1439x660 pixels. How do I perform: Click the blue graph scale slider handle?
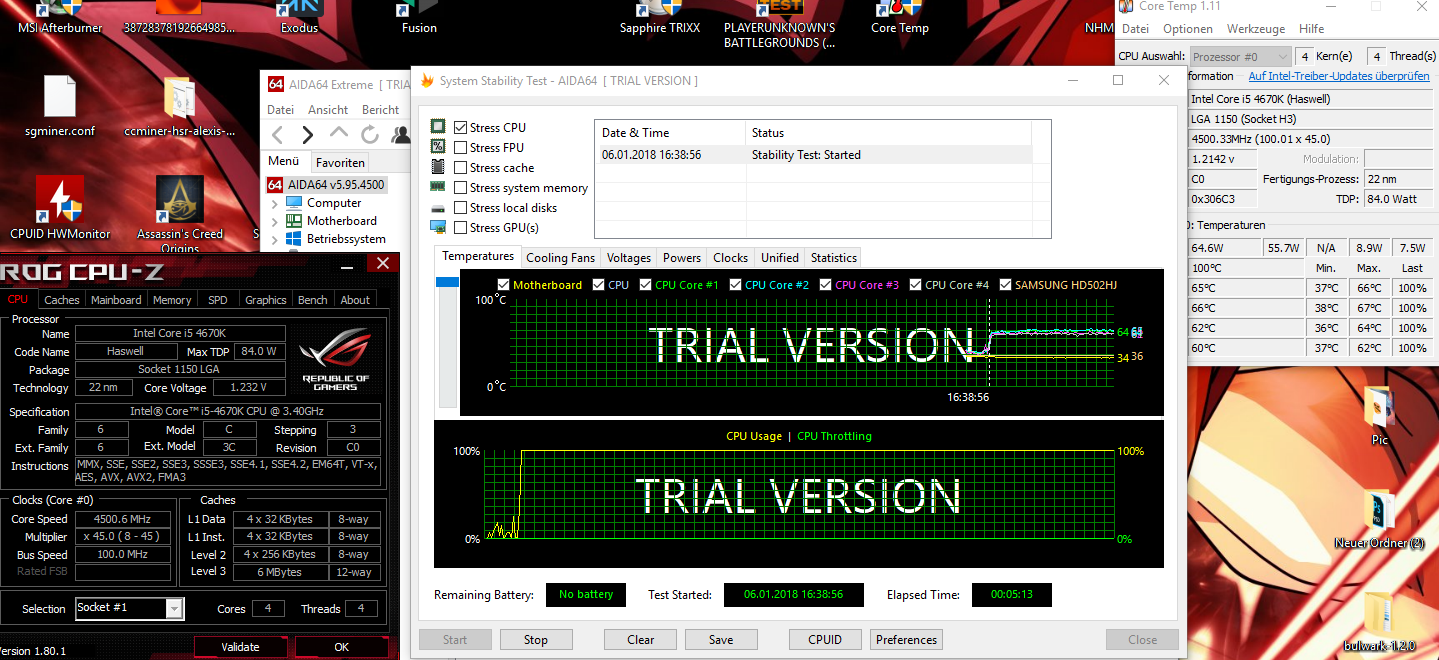(x=447, y=284)
